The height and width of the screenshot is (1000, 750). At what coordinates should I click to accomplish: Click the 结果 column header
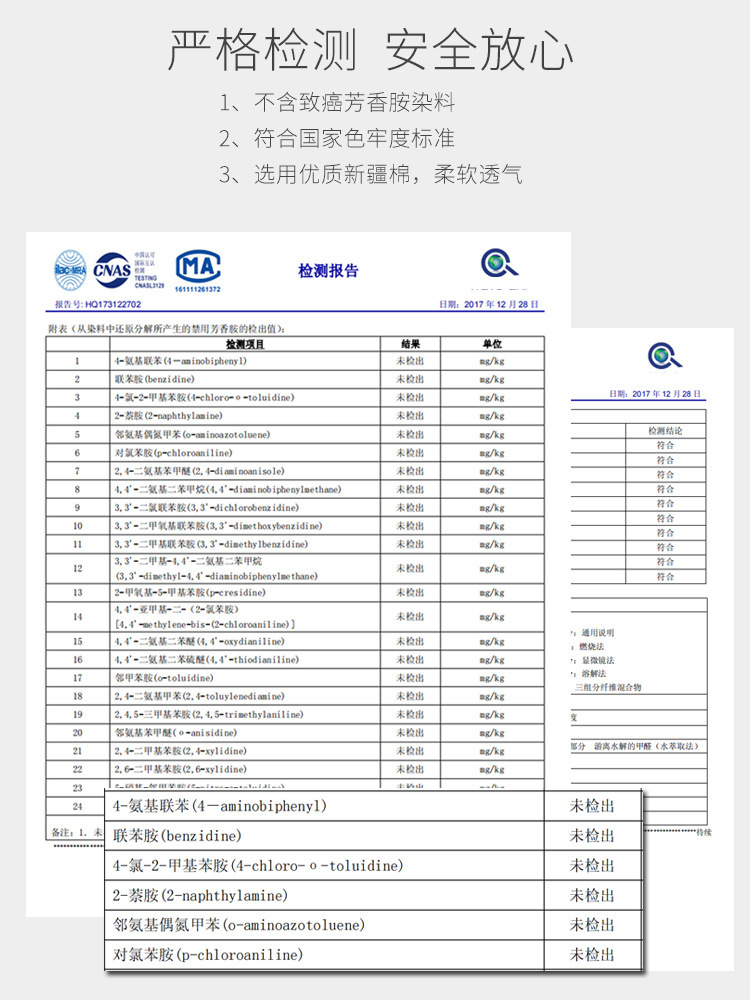(411, 344)
